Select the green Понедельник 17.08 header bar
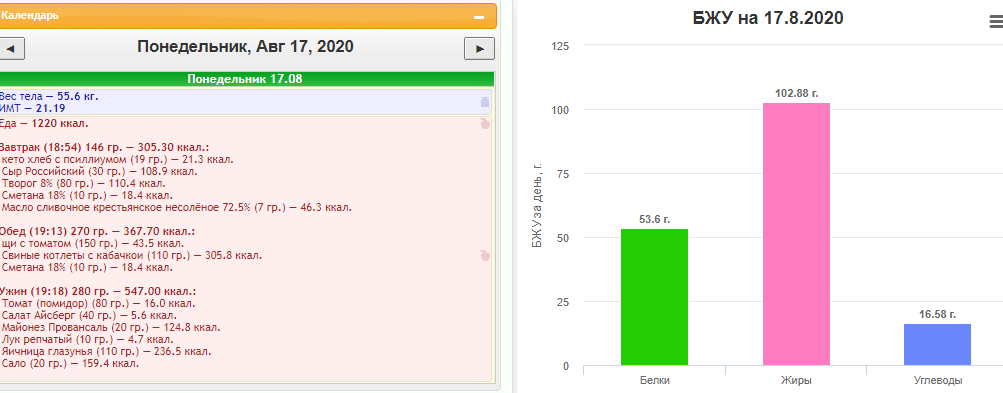1003x393 pixels. point(246,79)
